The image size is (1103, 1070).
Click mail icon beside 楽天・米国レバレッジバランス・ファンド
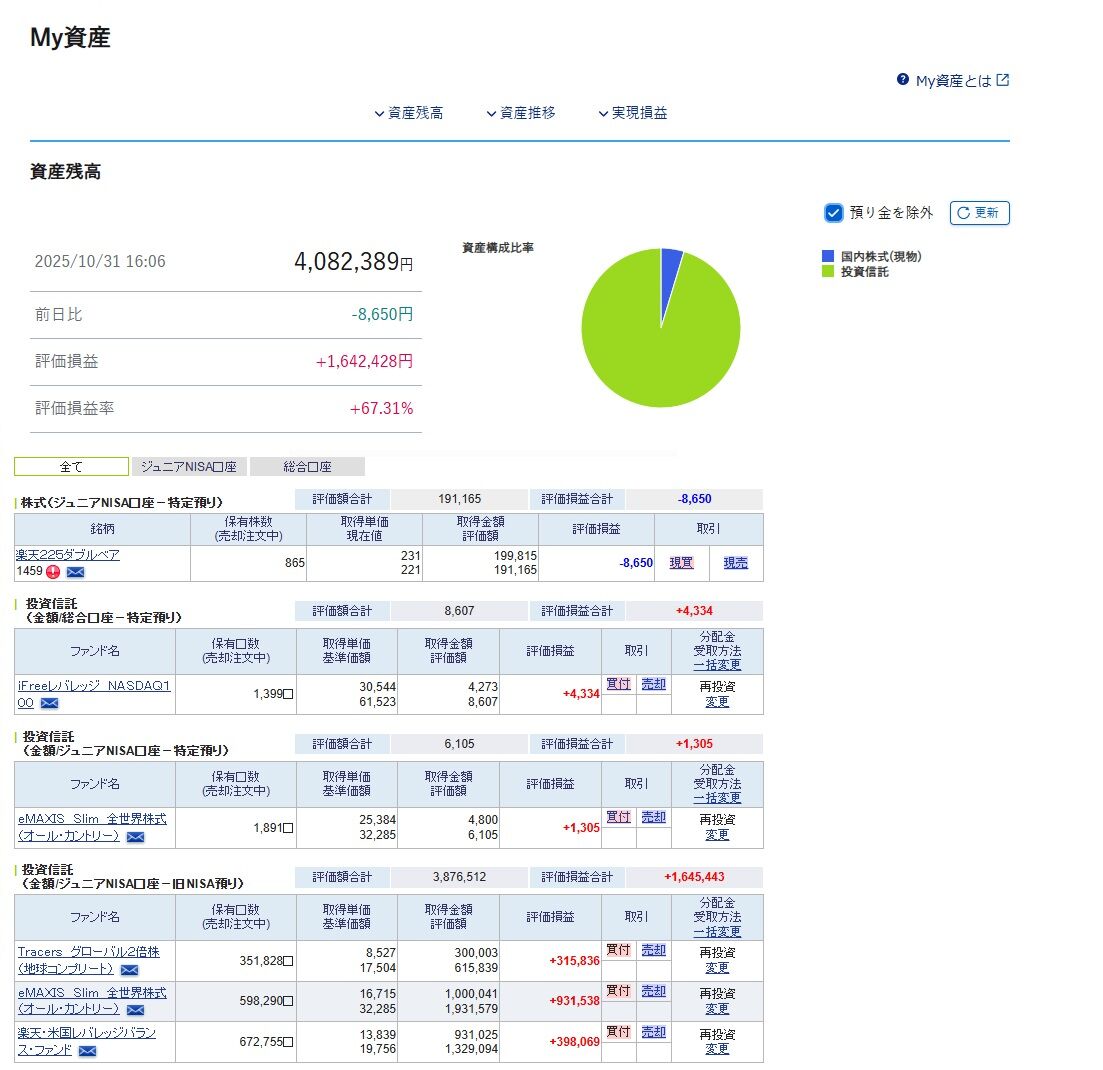(x=87, y=1051)
